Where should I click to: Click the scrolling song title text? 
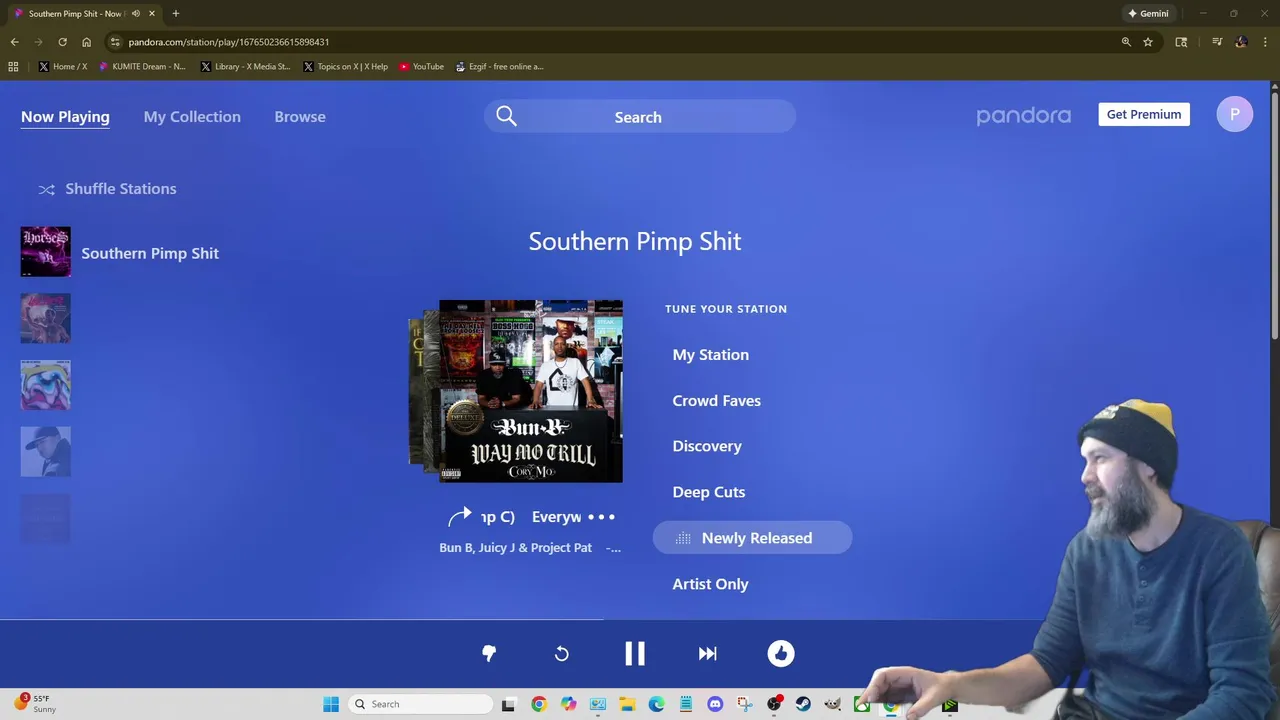pos(531,517)
